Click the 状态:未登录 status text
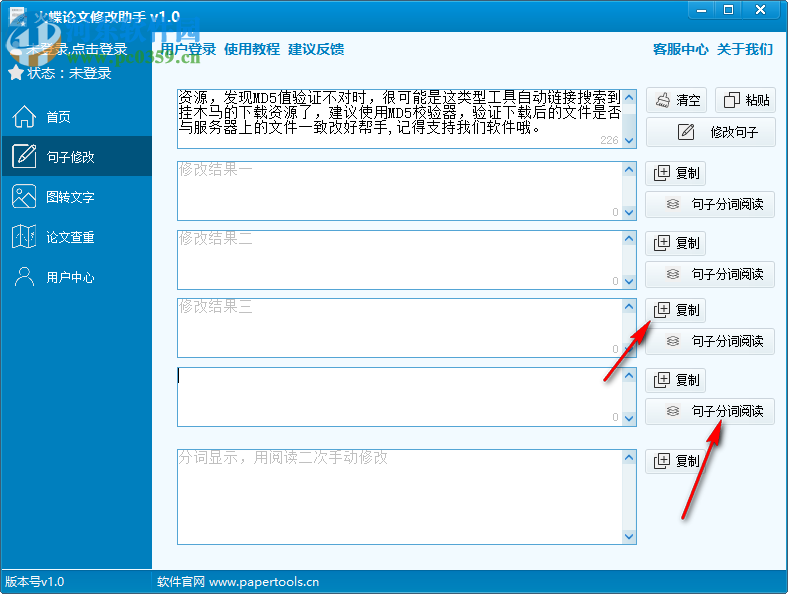 click(x=69, y=73)
